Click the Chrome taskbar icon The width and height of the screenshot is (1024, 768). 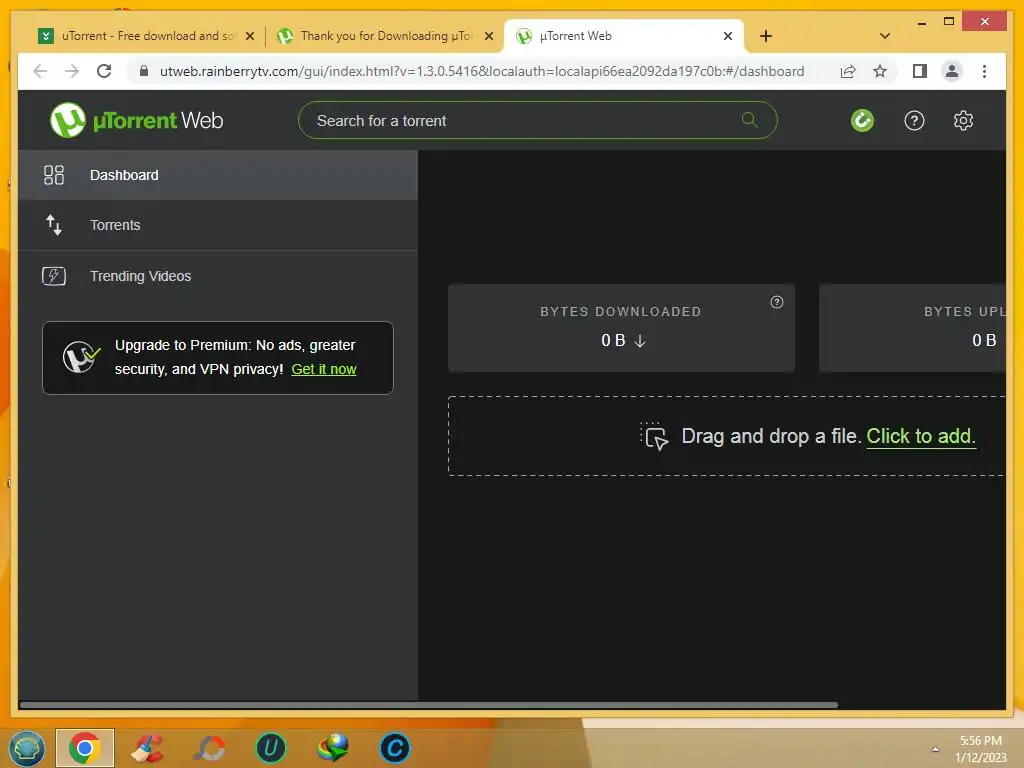pyautogui.click(x=85, y=748)
